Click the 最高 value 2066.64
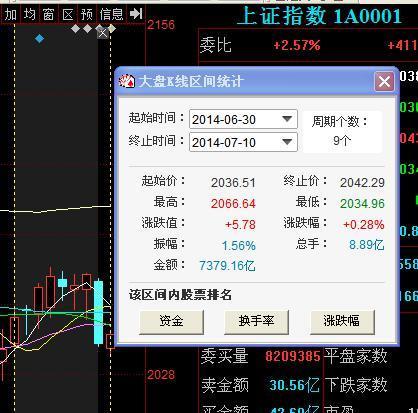The width and height of the screenshot is (418, 413). click(233, 203)
